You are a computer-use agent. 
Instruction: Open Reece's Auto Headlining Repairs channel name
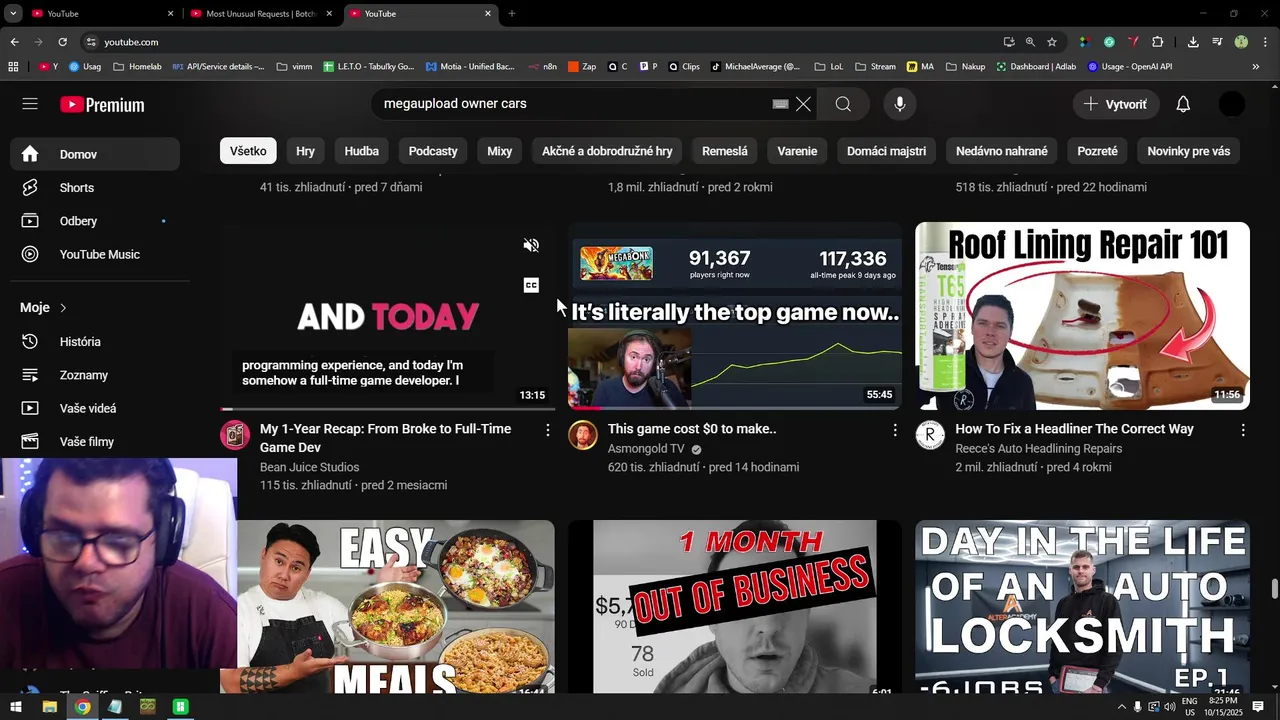[x=1038, y=449]
